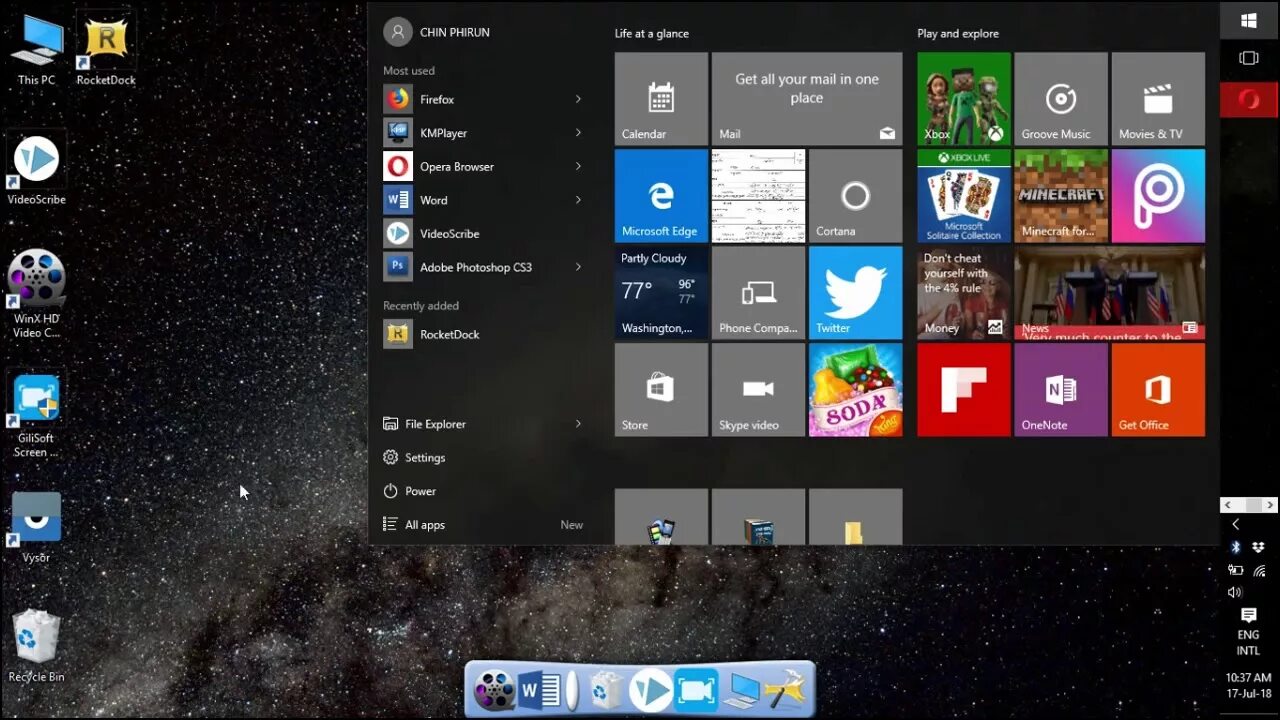Select the Vysor desktop shortcut
The width and height of the screenshot is (1280, 720).
(36, 527)
